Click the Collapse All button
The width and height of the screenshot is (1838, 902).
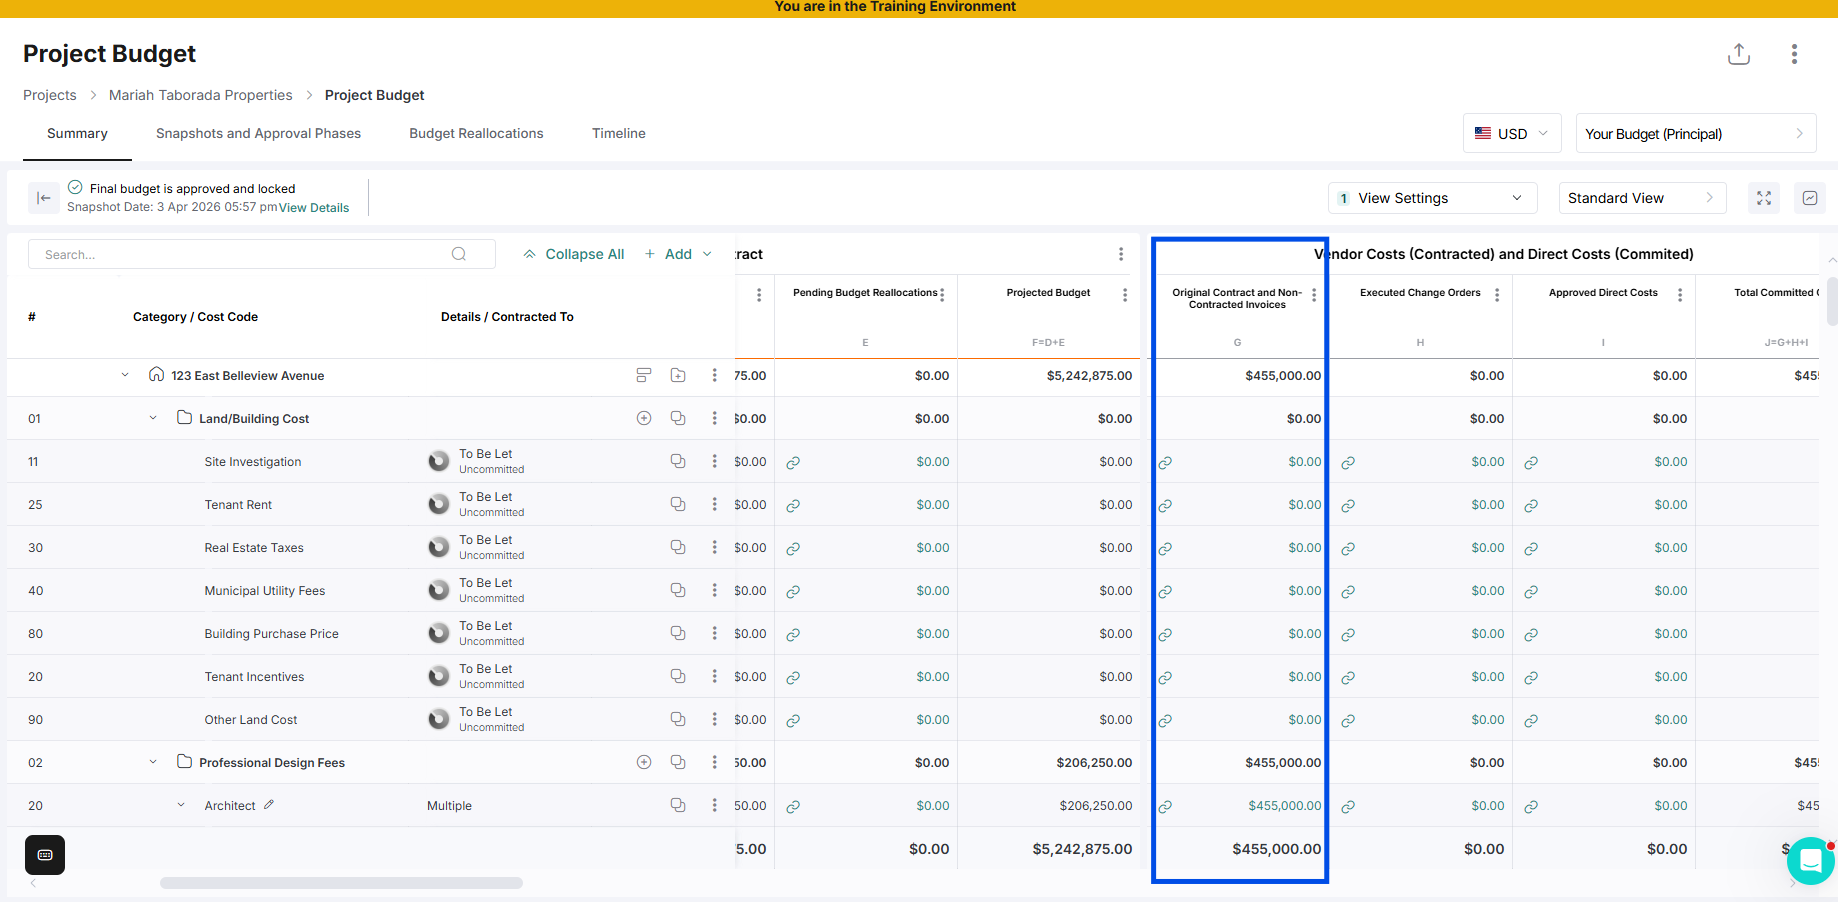(574, 254)
